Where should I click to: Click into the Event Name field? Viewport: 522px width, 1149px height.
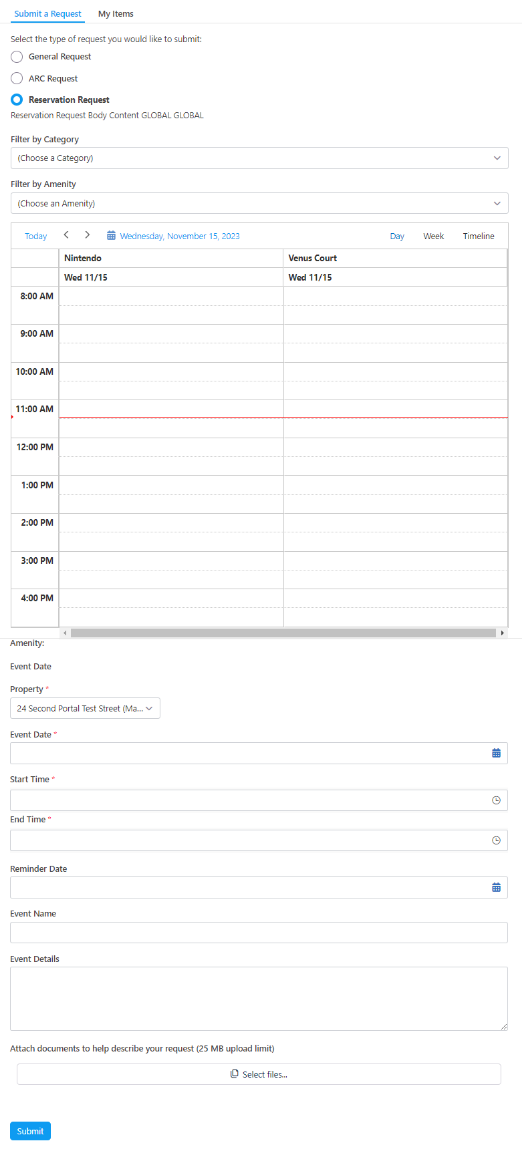point(259,932)
